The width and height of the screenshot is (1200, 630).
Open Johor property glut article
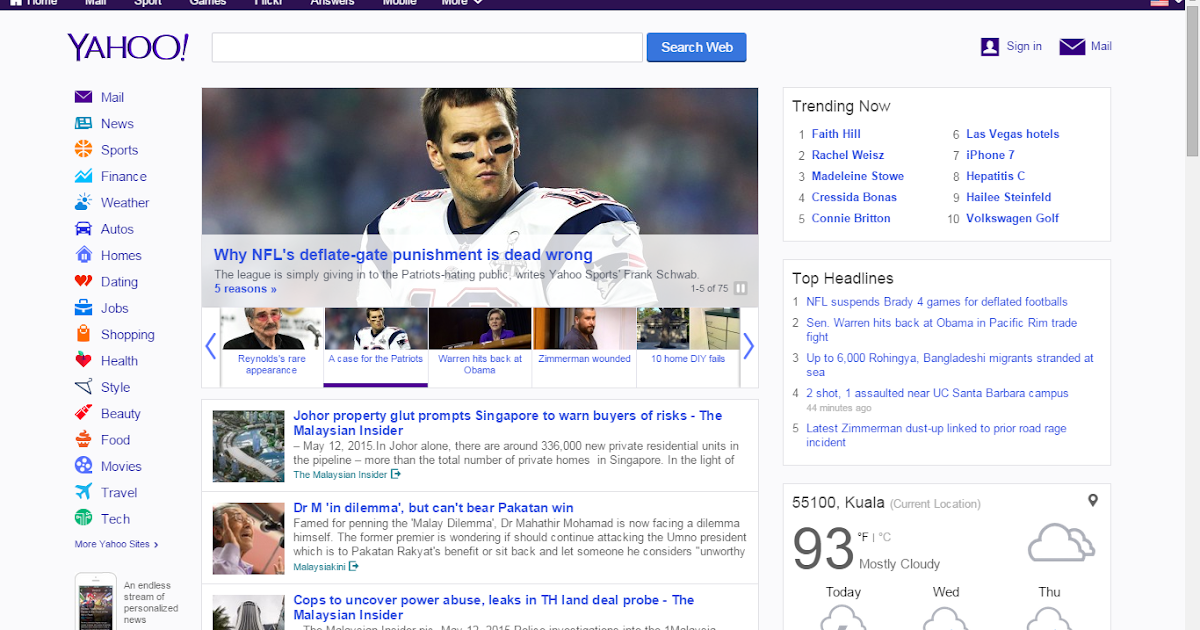pos(507,423)
